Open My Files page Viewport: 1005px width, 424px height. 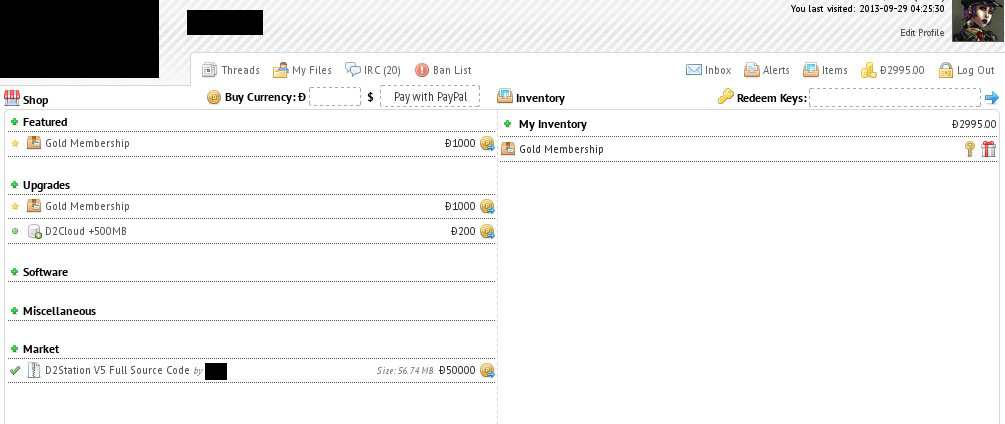click(x=312, y=70)
